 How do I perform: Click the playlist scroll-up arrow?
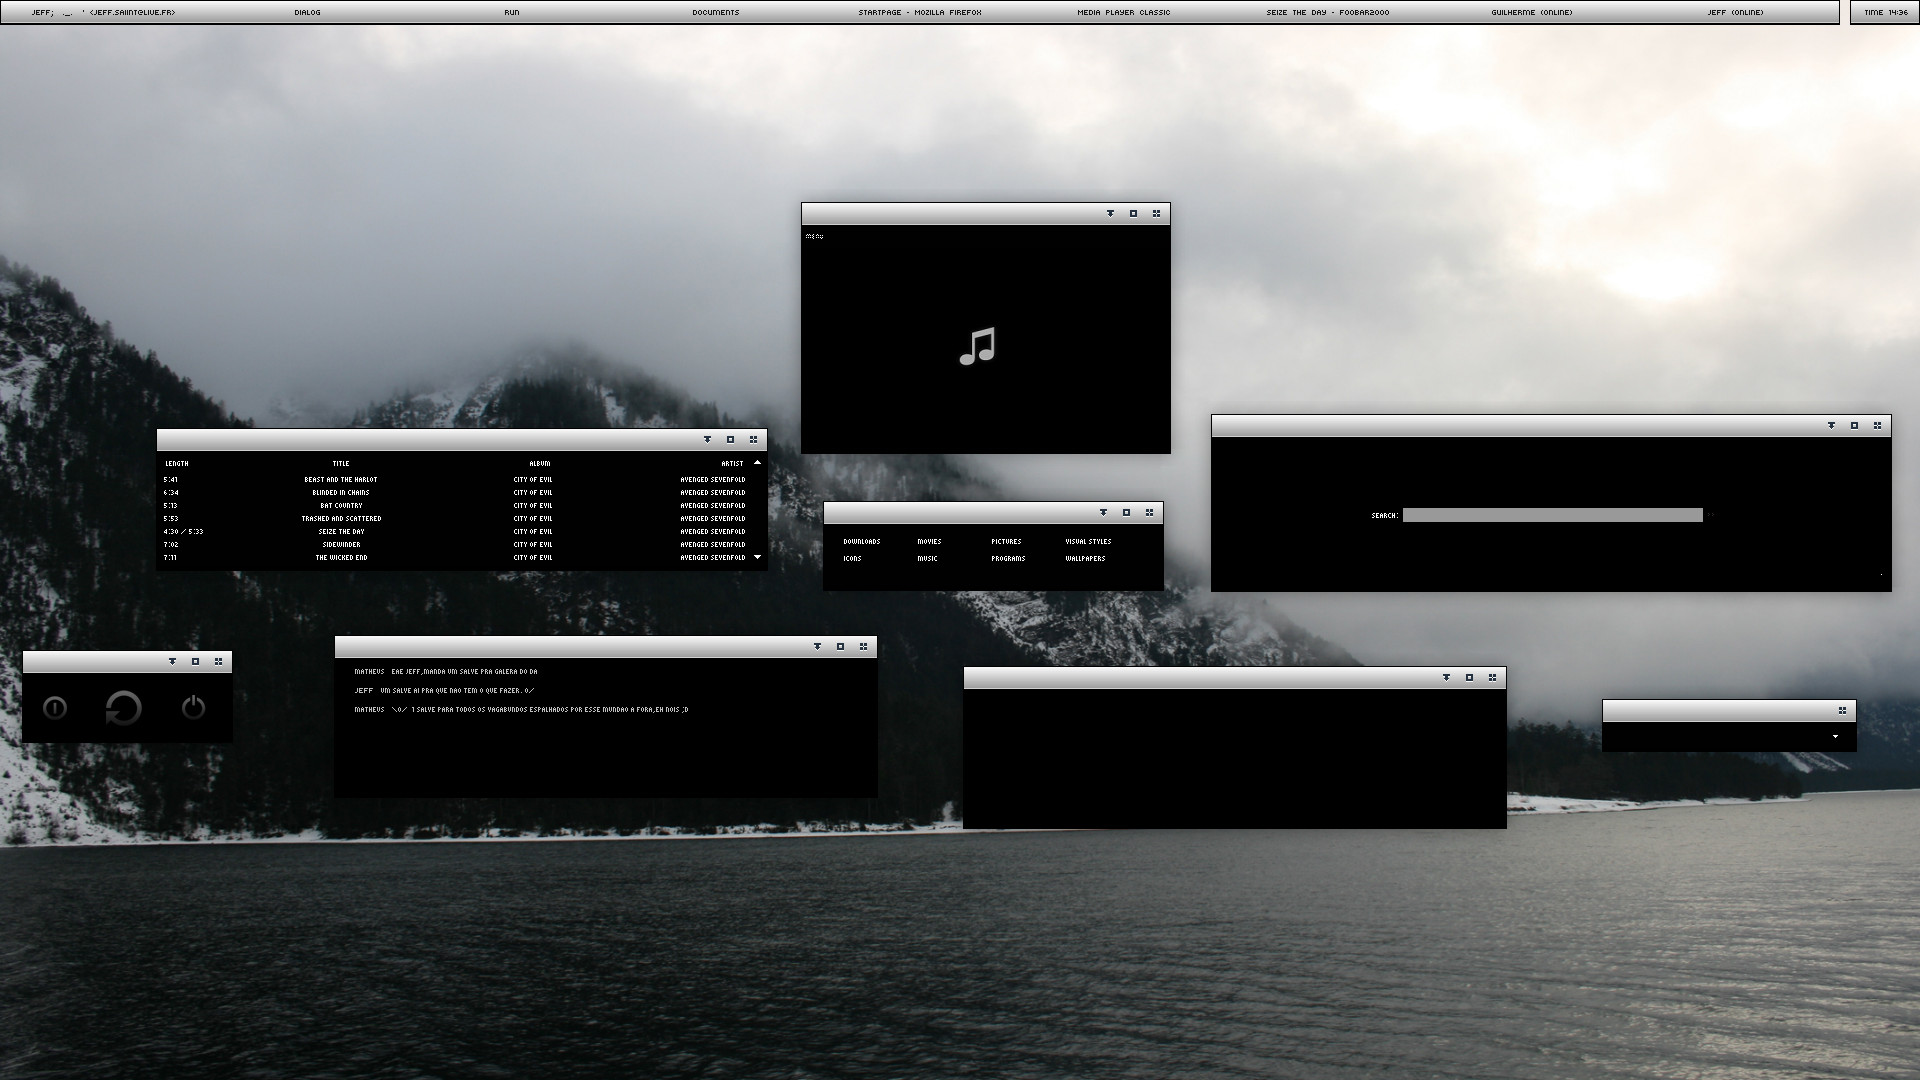click(757, 463)
